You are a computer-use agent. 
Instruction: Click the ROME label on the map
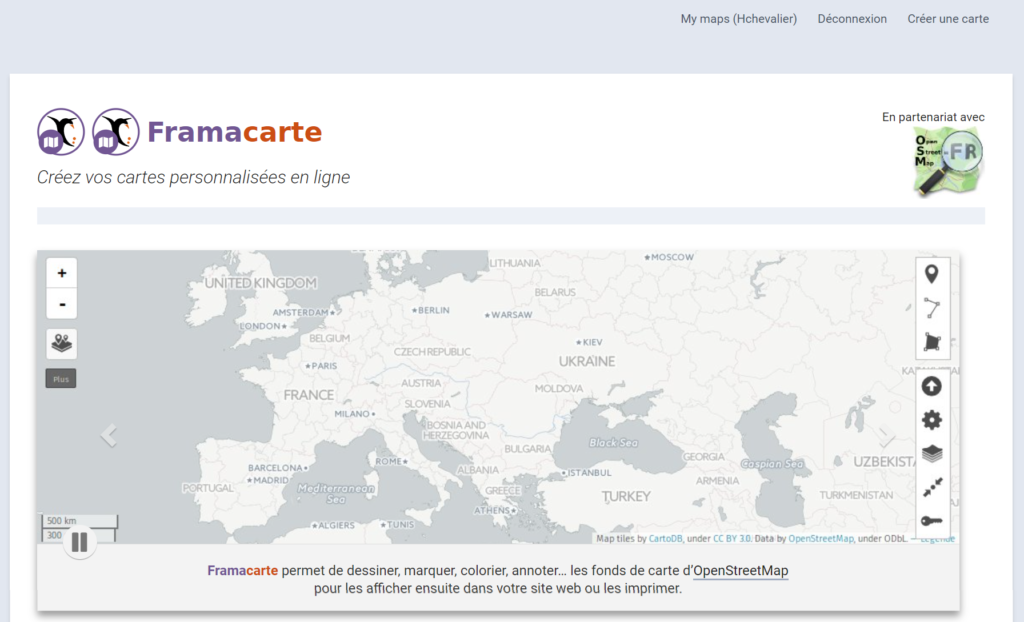click(x=391, y=461)
